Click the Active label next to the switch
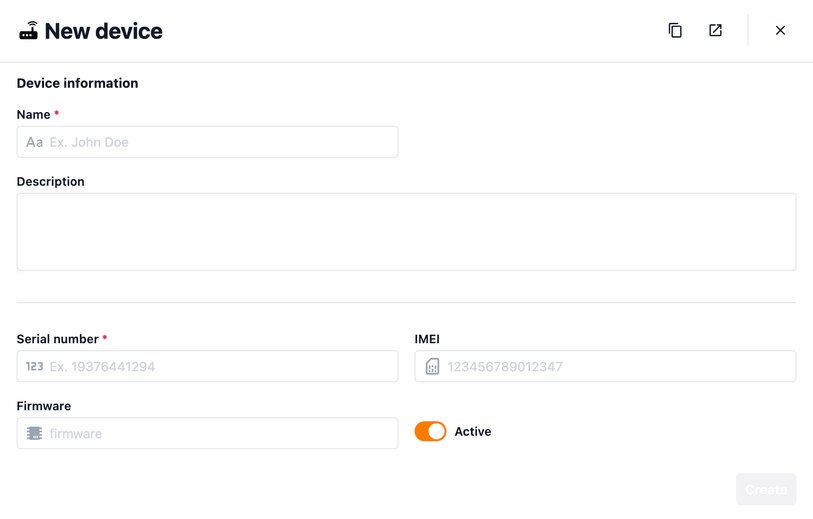Image resolution: width=813 pixels, height=519 pixels. coord(473,432)
